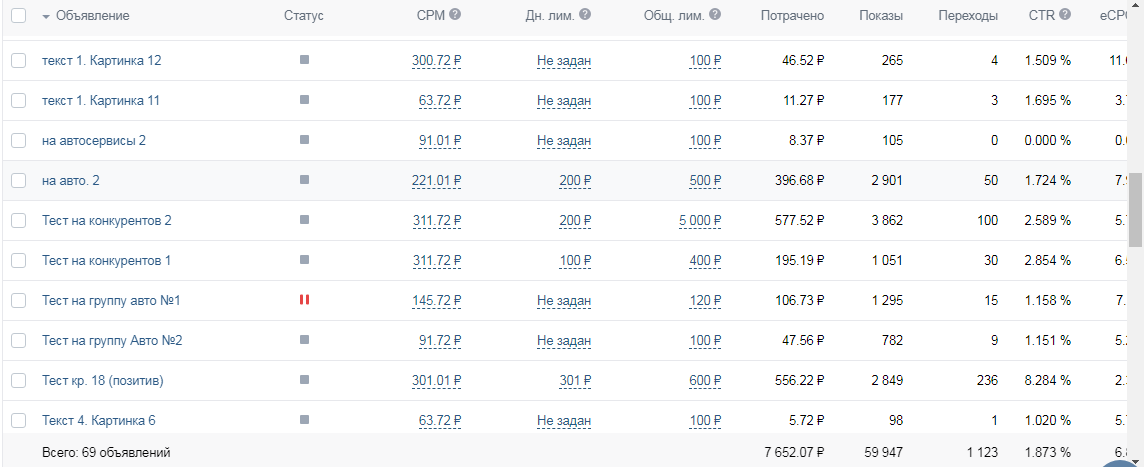1144x467 pixels.
Task: Click stopped status square for на авто. 2
Action: click(x=304, y=180)
